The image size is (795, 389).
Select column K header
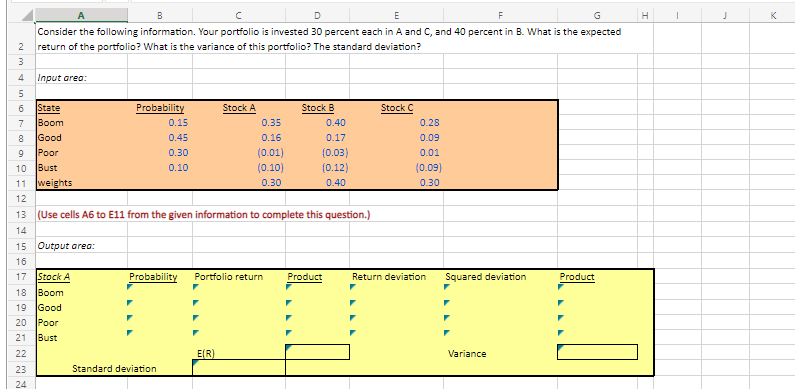pos(772,15)
